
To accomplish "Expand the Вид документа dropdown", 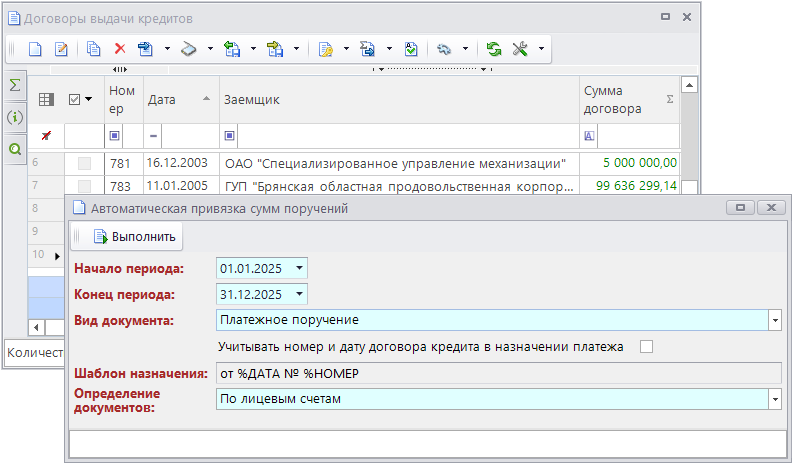I will pos(774,320).
